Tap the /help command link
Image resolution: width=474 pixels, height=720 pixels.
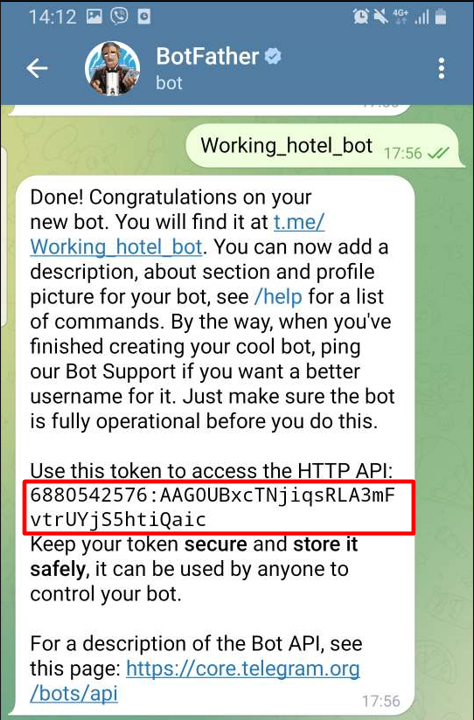(278, 297)
